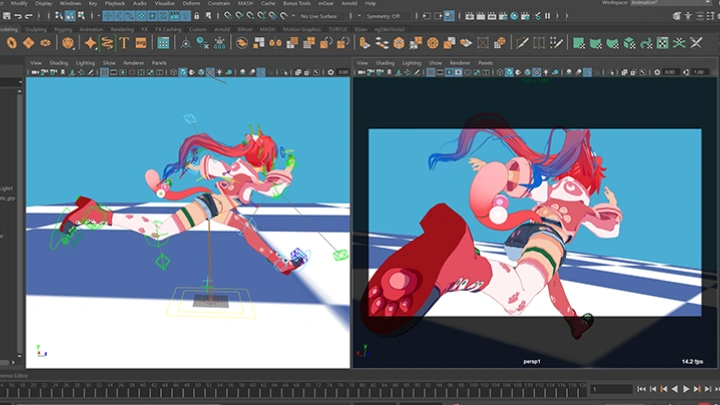Click the current frame number field

(611, 389)
